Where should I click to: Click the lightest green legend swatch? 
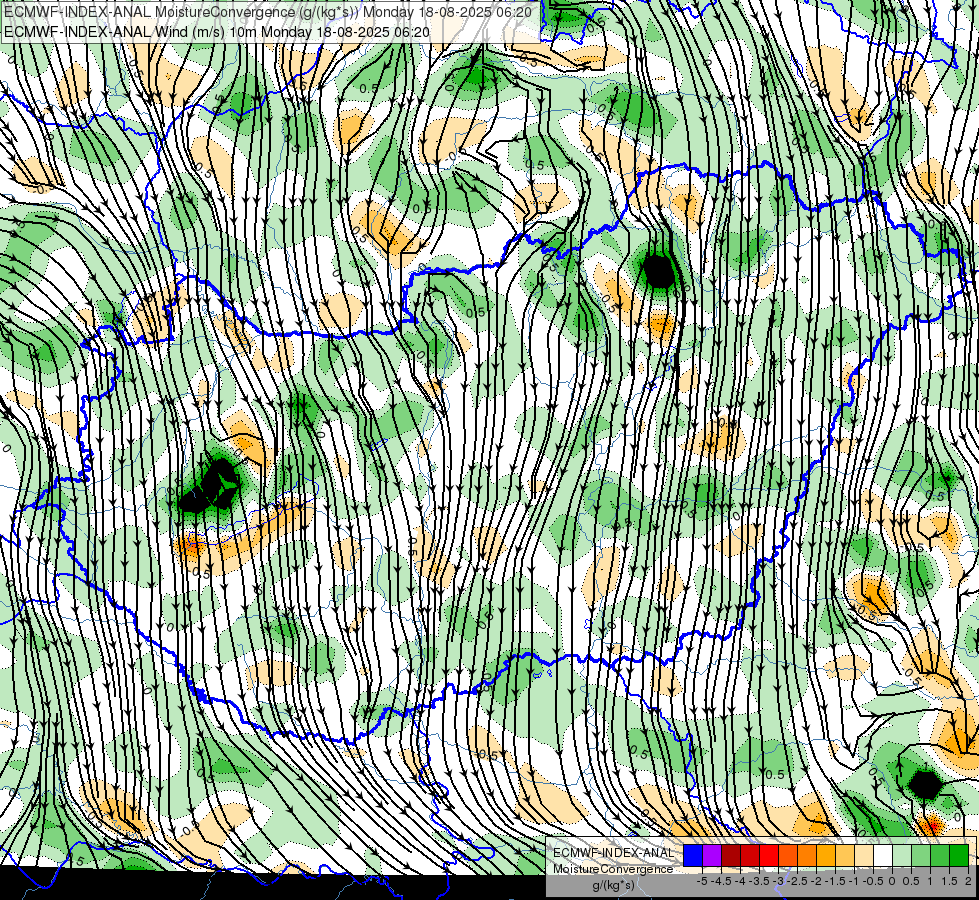tap(902, 855)
